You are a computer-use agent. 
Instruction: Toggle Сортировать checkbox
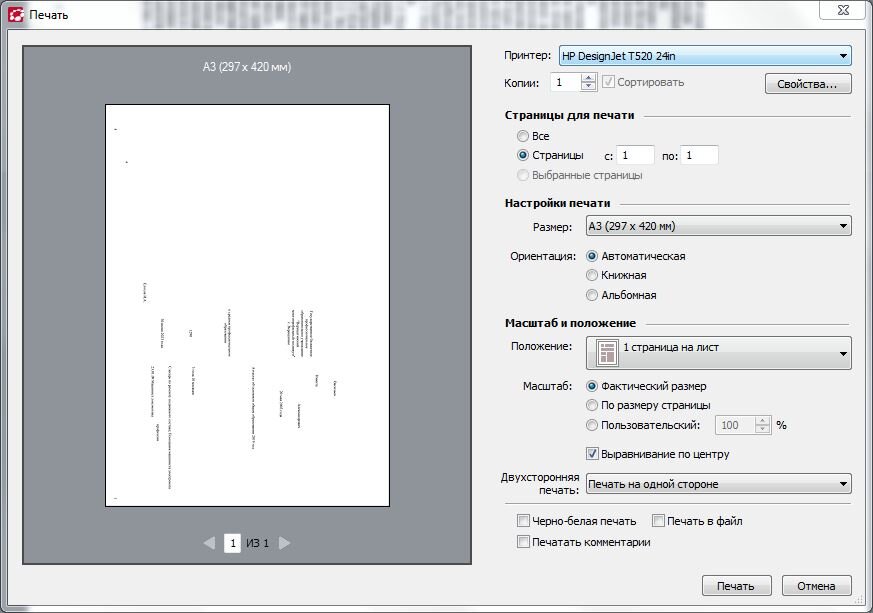point(609,82)
